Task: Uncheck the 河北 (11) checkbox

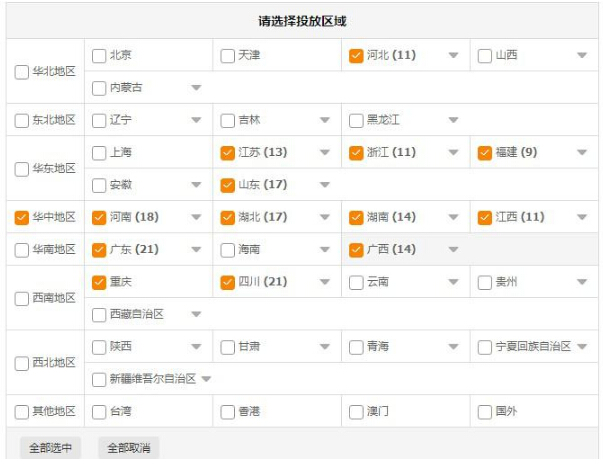Action: pyautogui.click(x=356, y=56)
